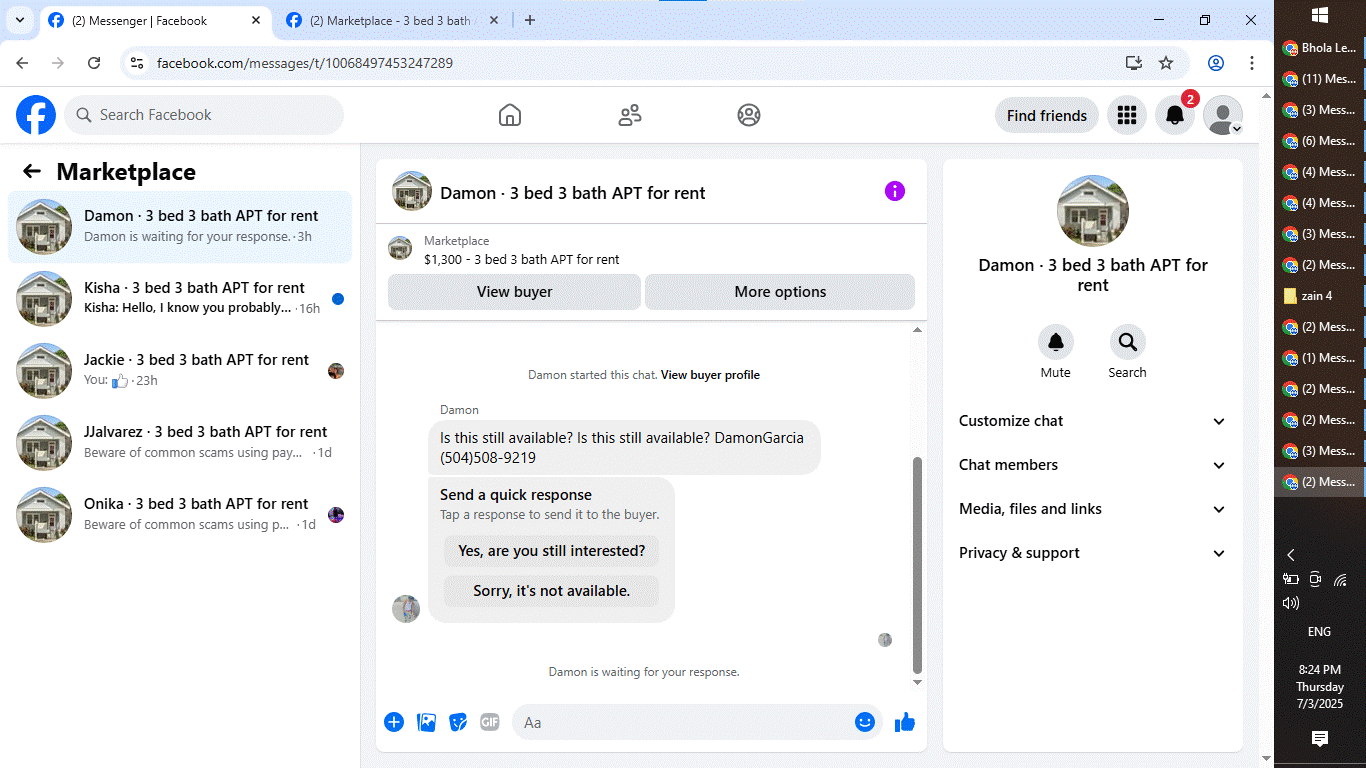Click Damon's large profile picture in side panel
This screenshot has width=1366, height=768.
coord(1093,211)
